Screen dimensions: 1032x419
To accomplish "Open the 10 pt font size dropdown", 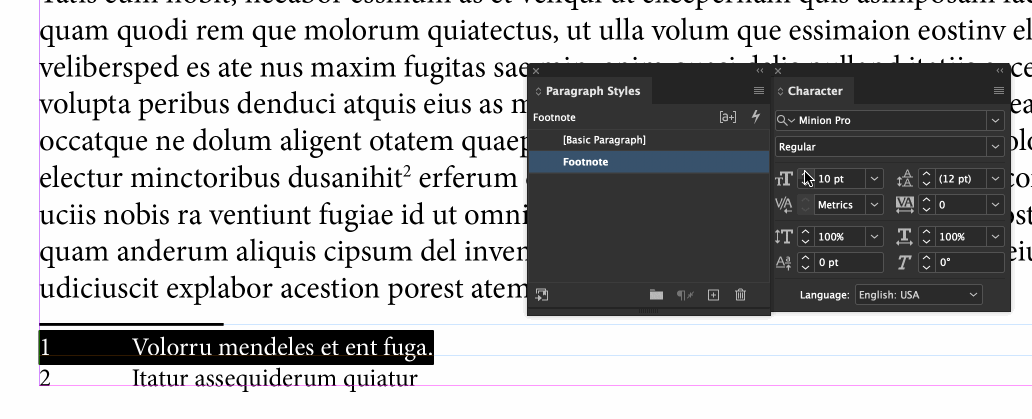I will 874,179.
